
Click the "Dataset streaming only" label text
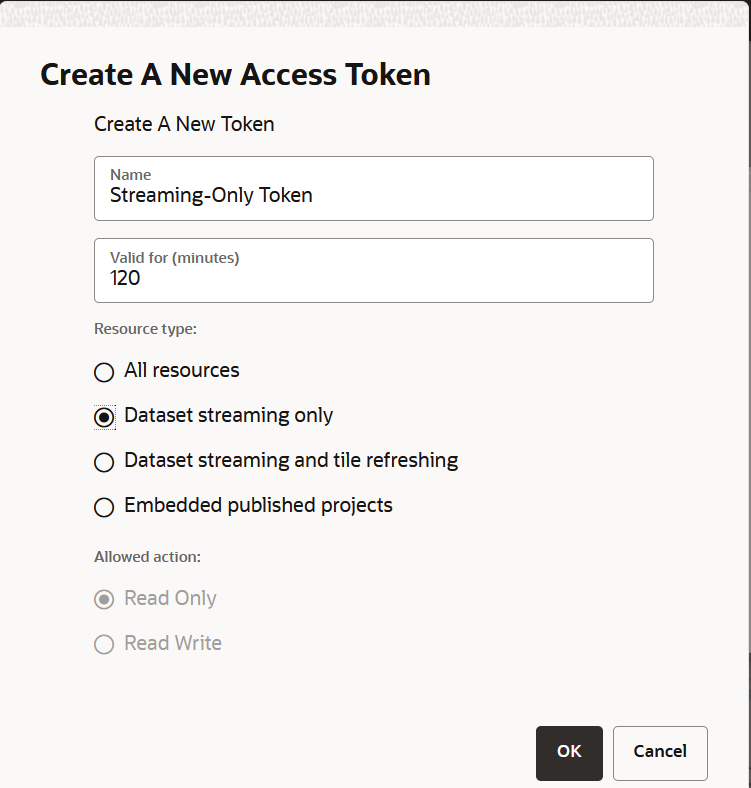pos(229,416)
